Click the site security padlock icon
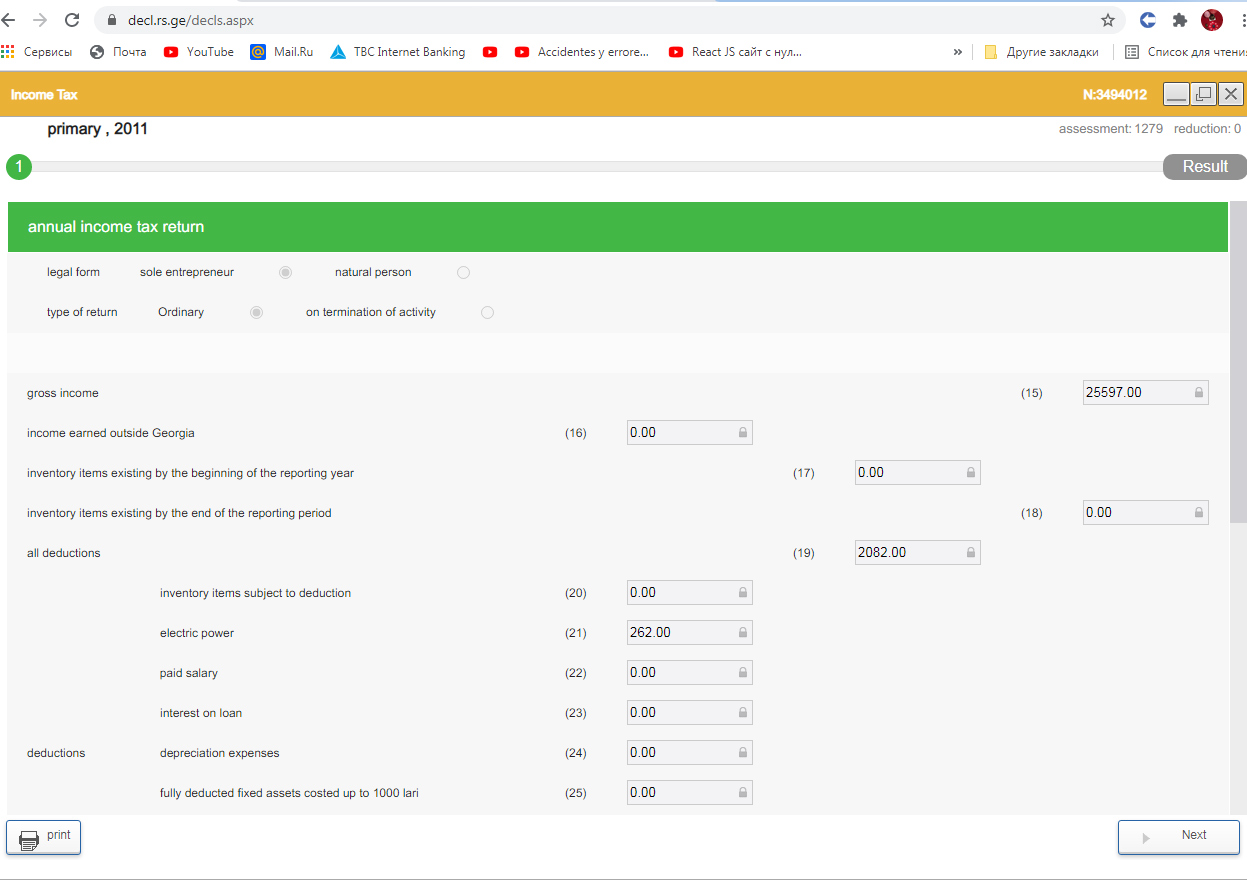 click(x=110, y=20)
